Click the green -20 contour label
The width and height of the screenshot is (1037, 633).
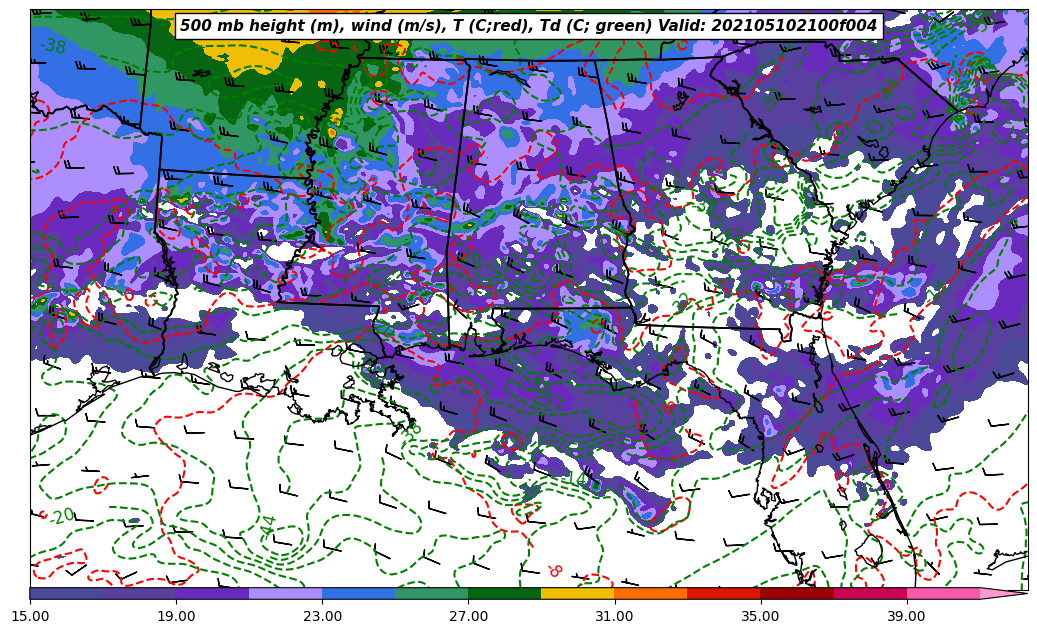(x=61, y=516)
